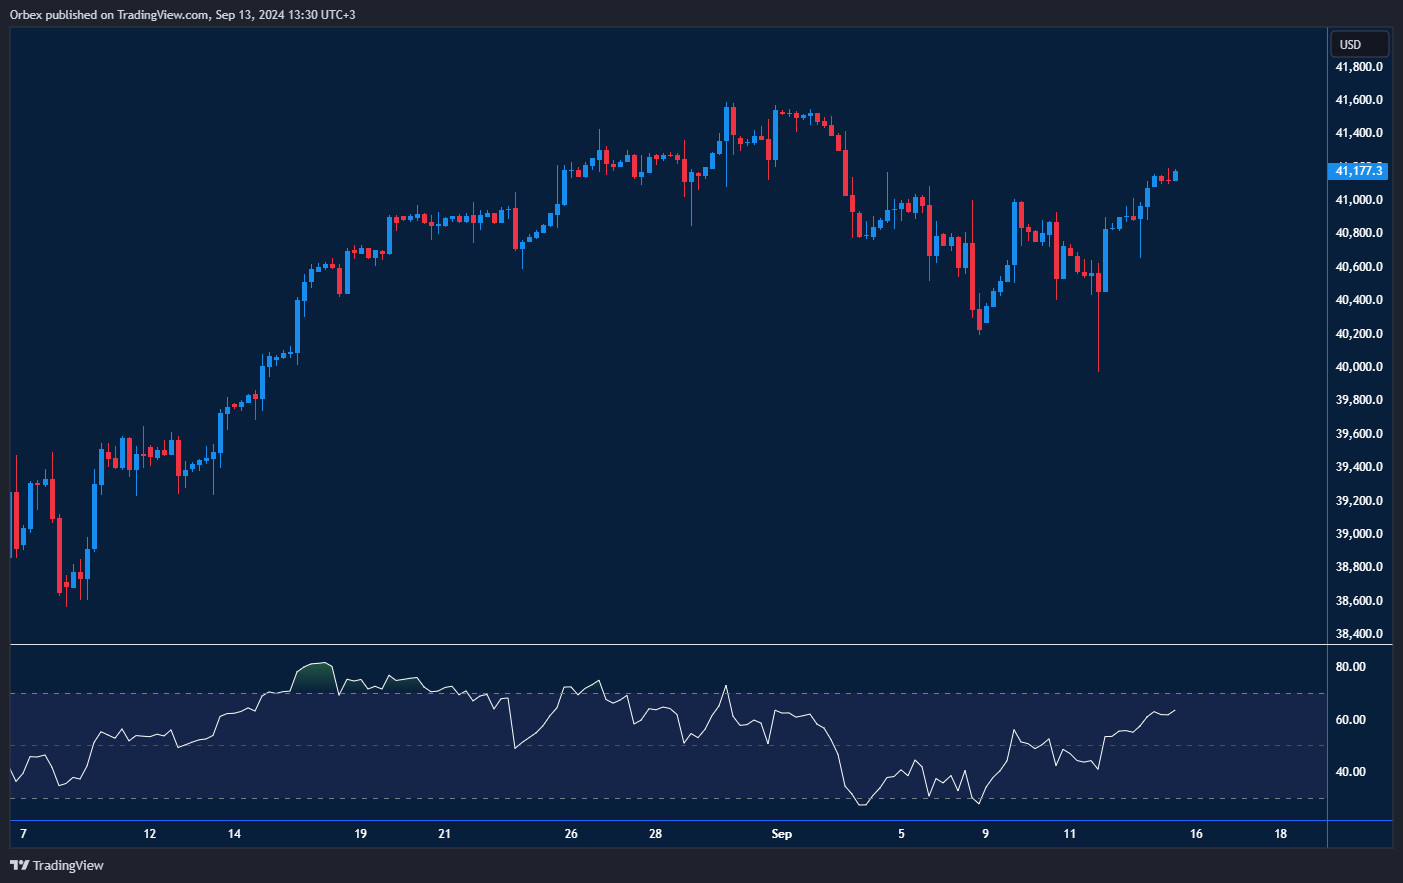Image resolution: width=1403 pixels, height=883 pixels.
Task: Click the 60.00 RSI scale label
Action: [x=1351, y=720]
